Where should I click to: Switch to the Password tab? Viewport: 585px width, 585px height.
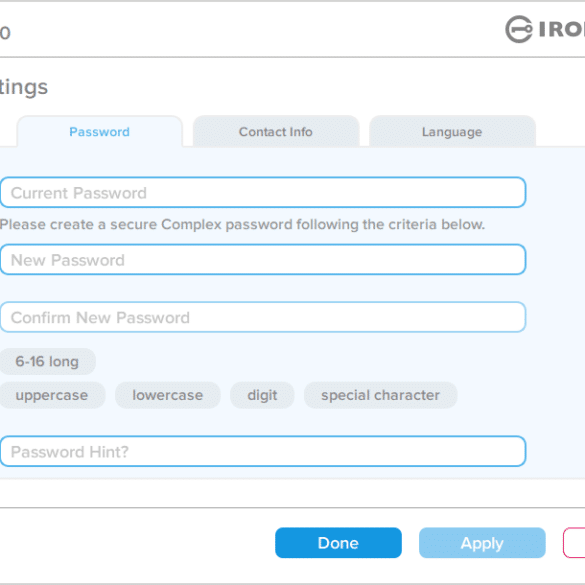coord(100,131)
